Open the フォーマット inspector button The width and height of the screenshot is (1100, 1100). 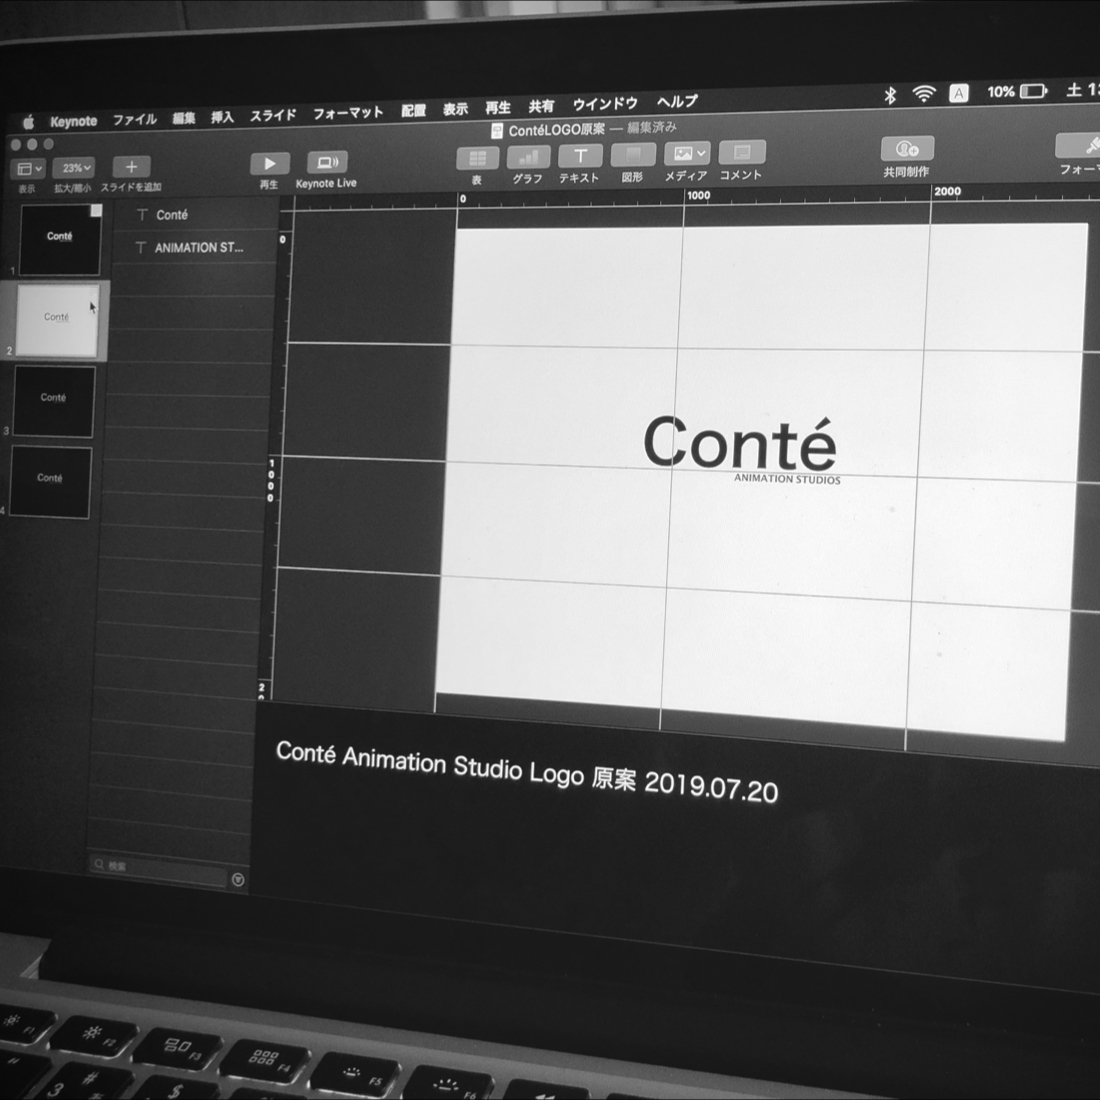pos(1080,145)
